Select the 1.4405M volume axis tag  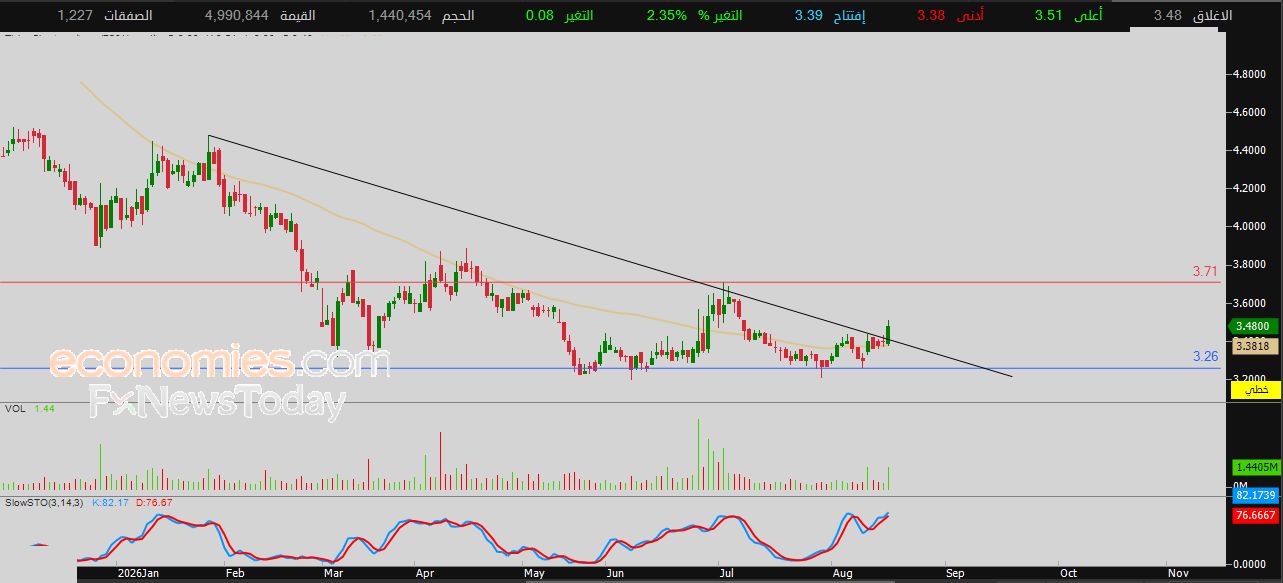point(1255,467)
